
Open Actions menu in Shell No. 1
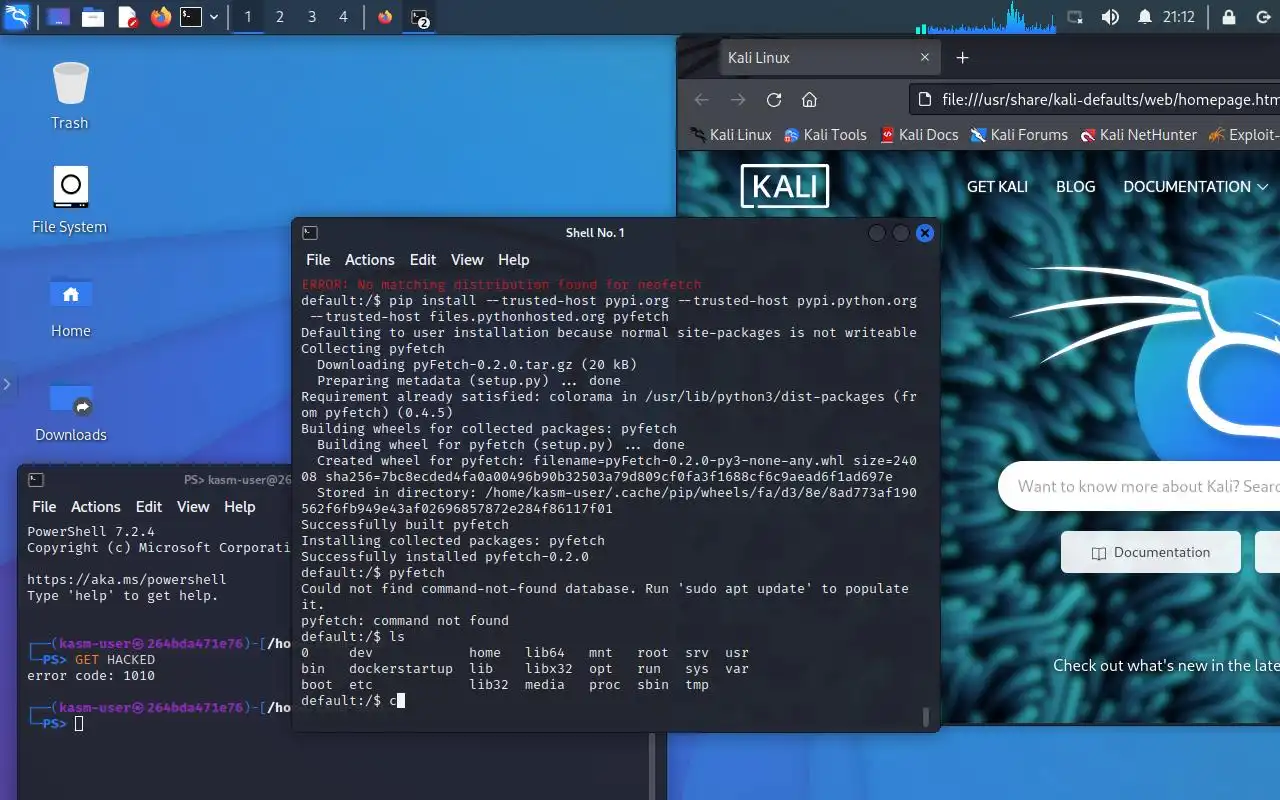point(370,259)
